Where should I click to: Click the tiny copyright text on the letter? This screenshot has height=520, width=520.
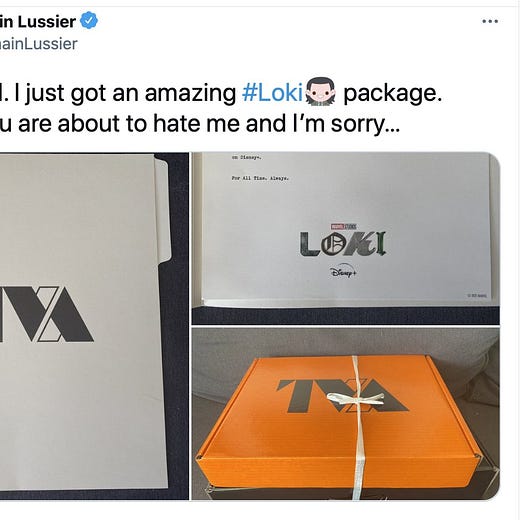click(x=477, y=295)
